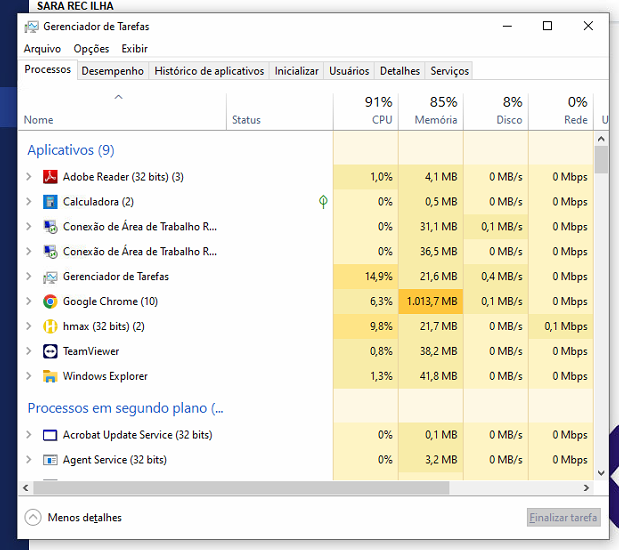This screenshot has width=619, height=550.
Task: Click the Calculadora app icon
Action: [51, 202]
